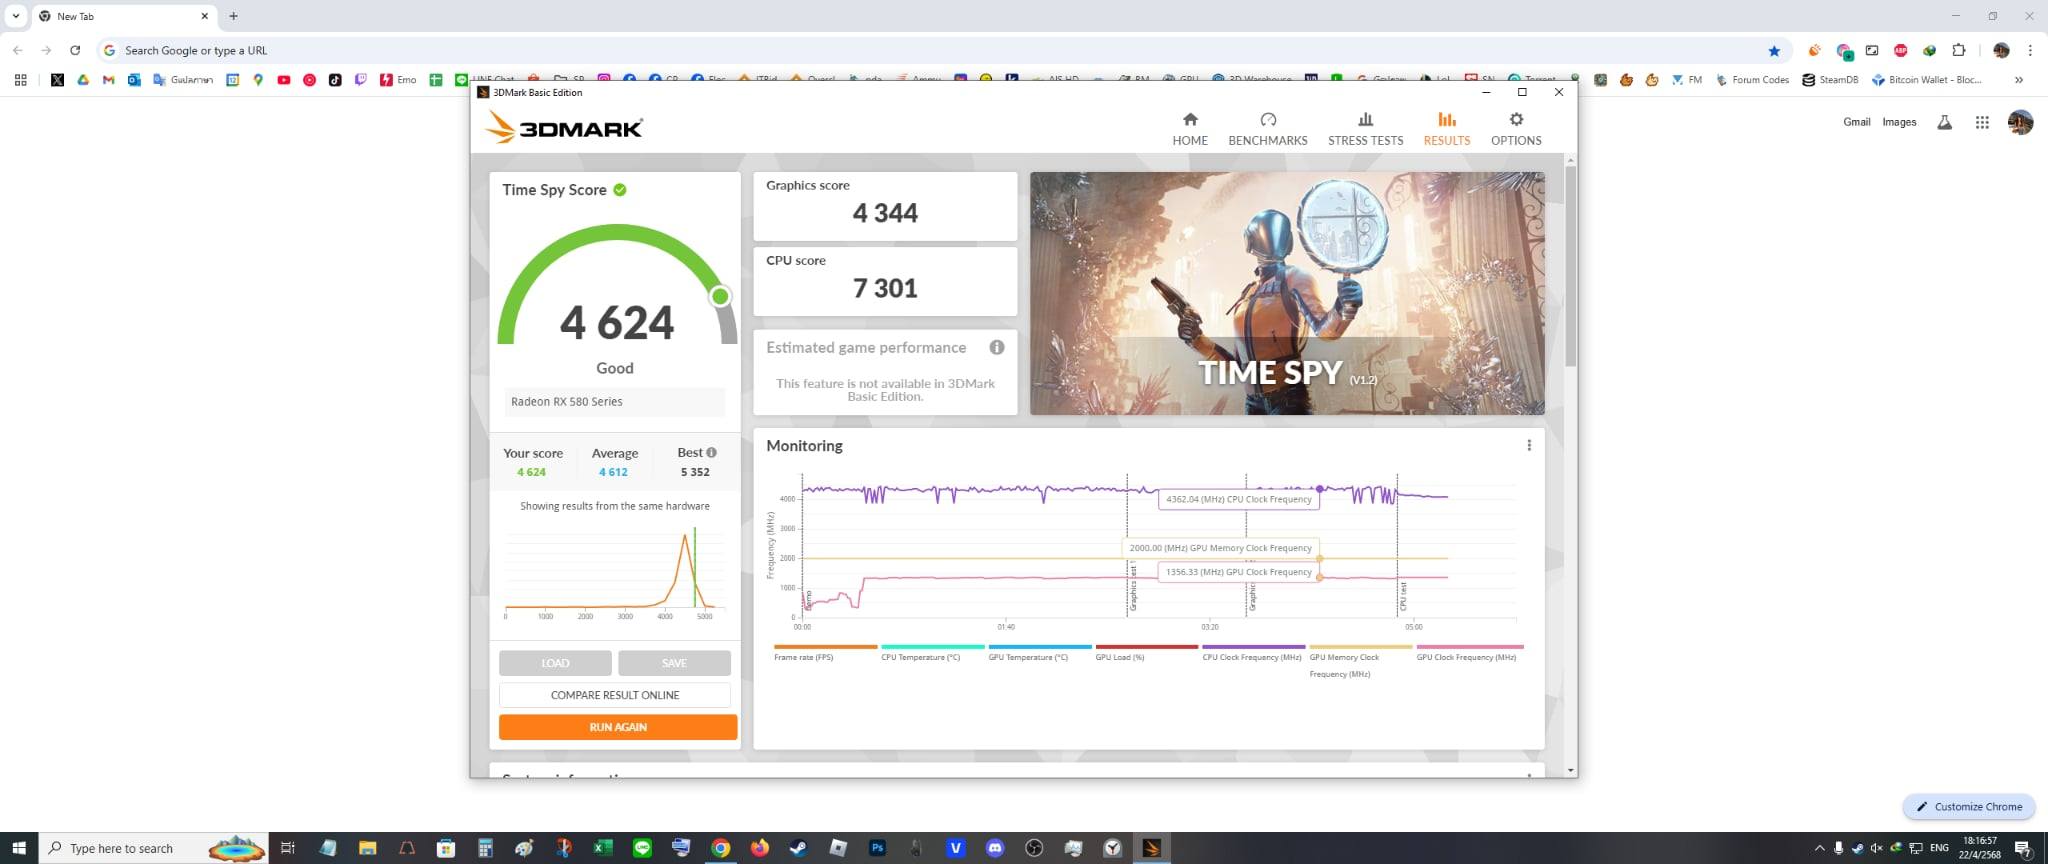Click the SAVE button

(x=674, y=663)
